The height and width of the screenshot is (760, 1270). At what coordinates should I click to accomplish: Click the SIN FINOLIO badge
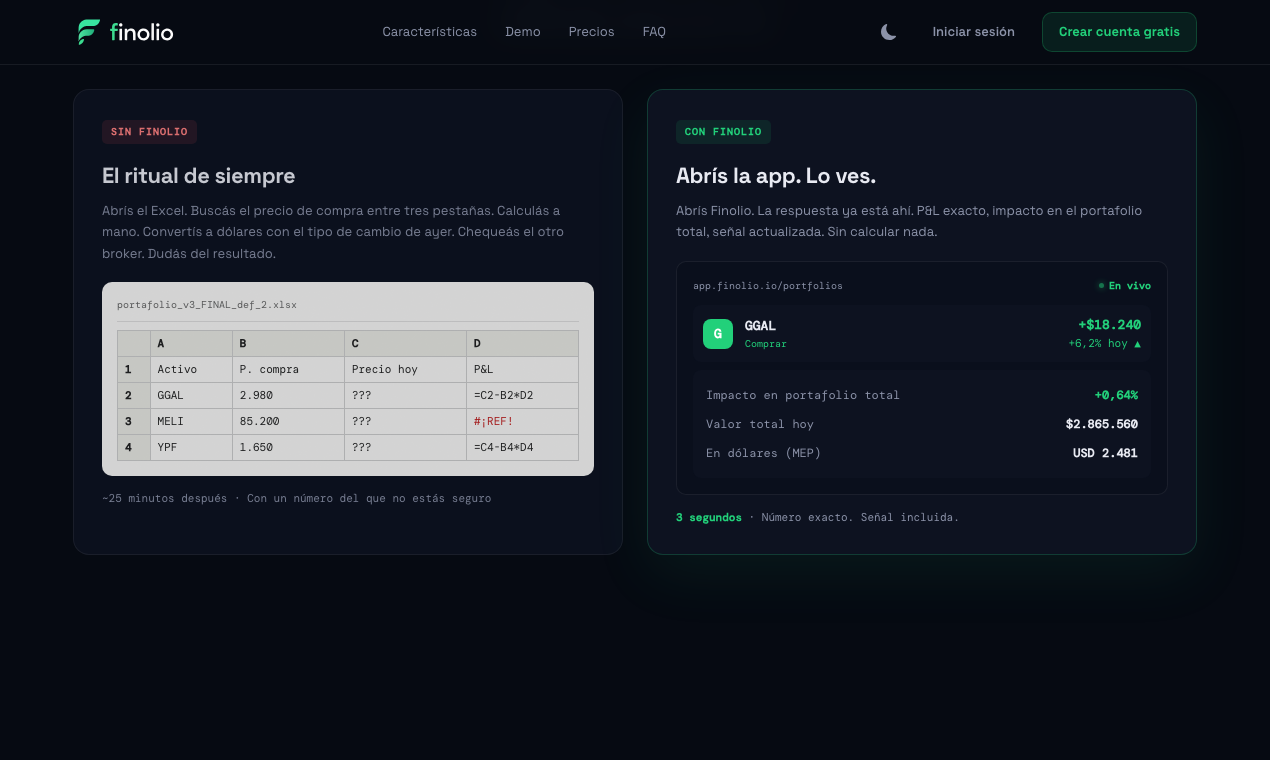click(149, 132)
